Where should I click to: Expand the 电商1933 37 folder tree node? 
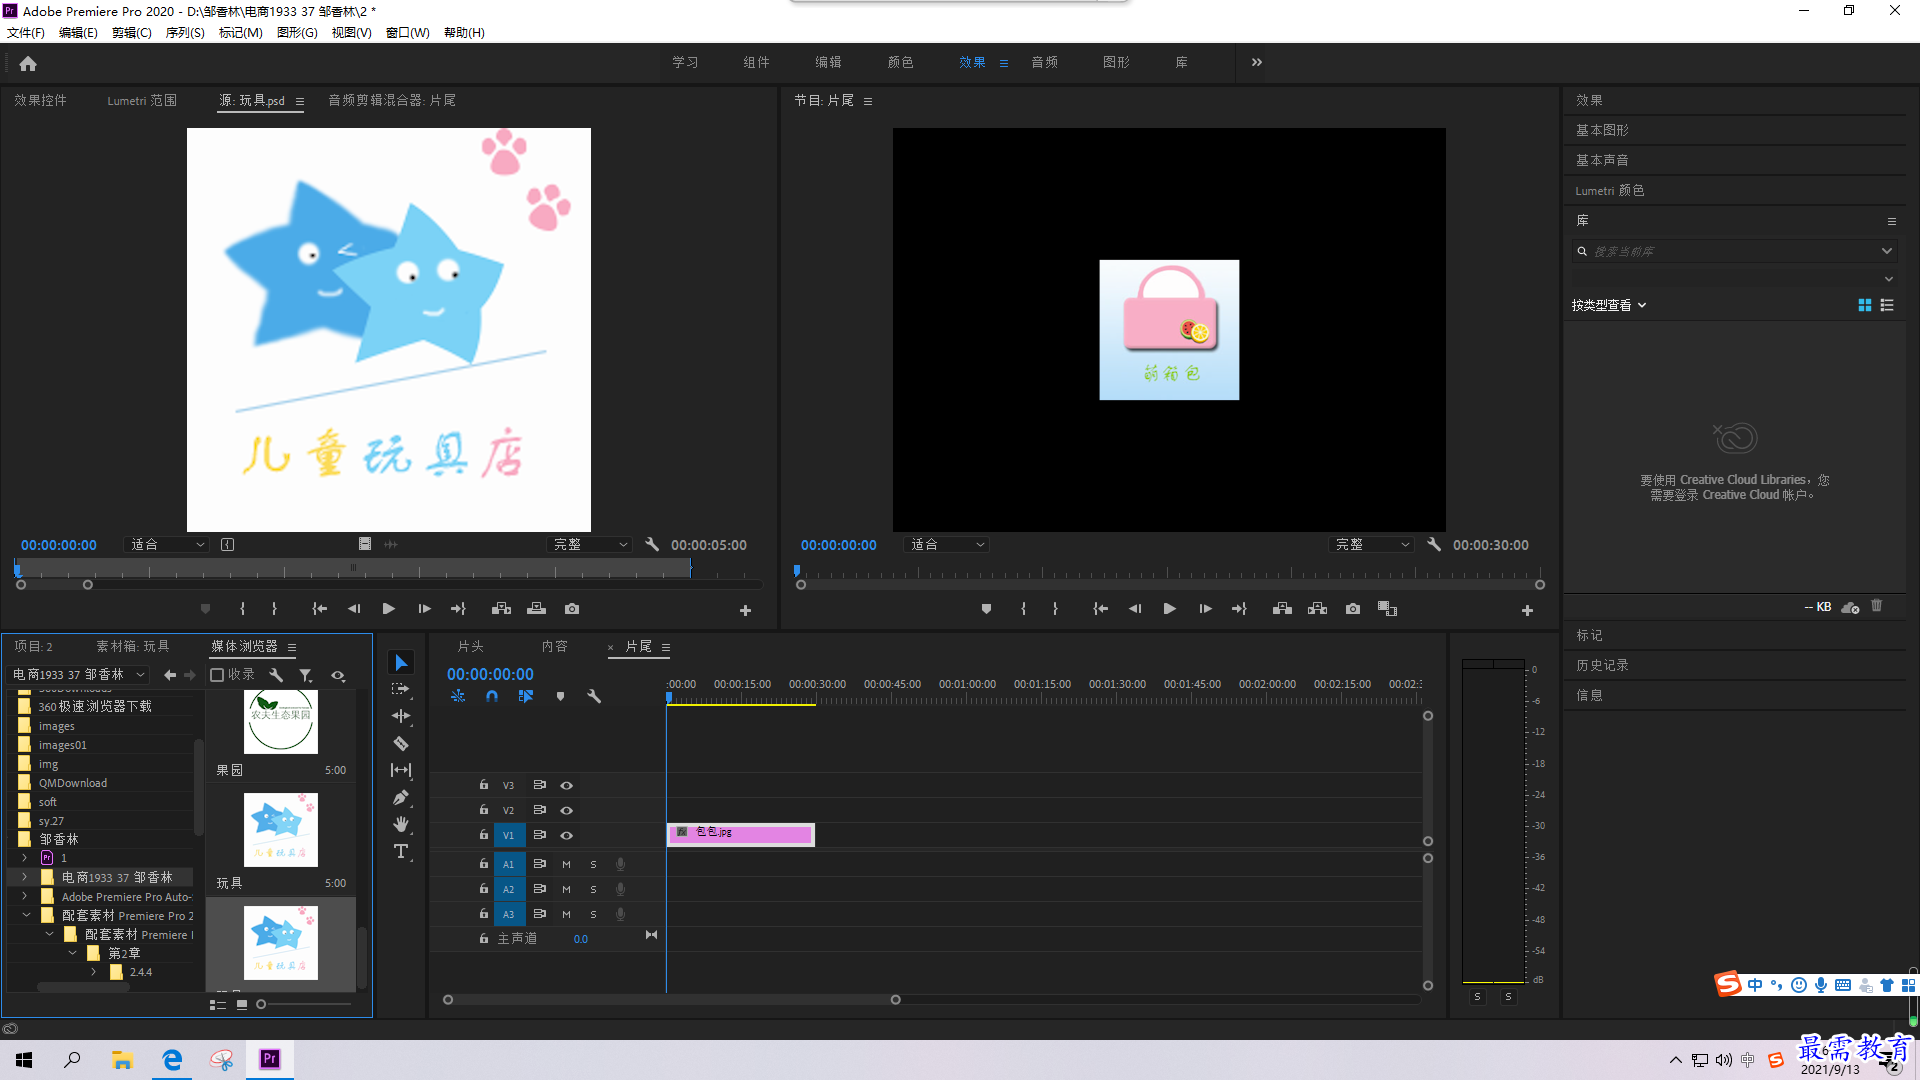click(x=24, y=877)
